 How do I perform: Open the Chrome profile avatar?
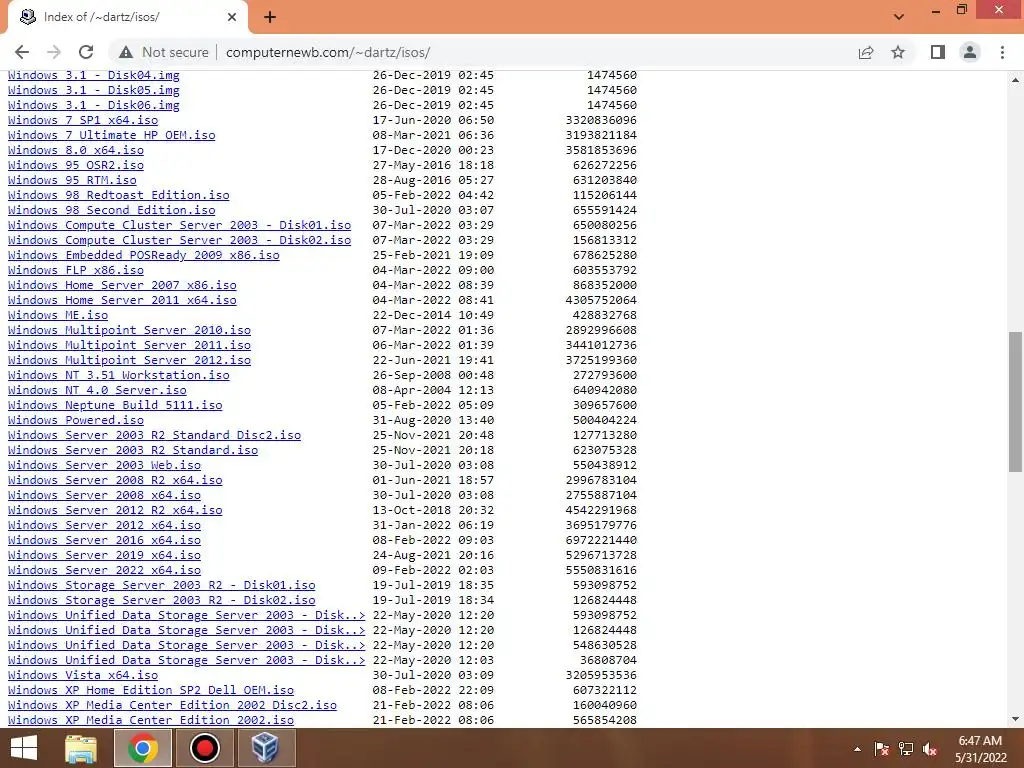coord(970,52)
